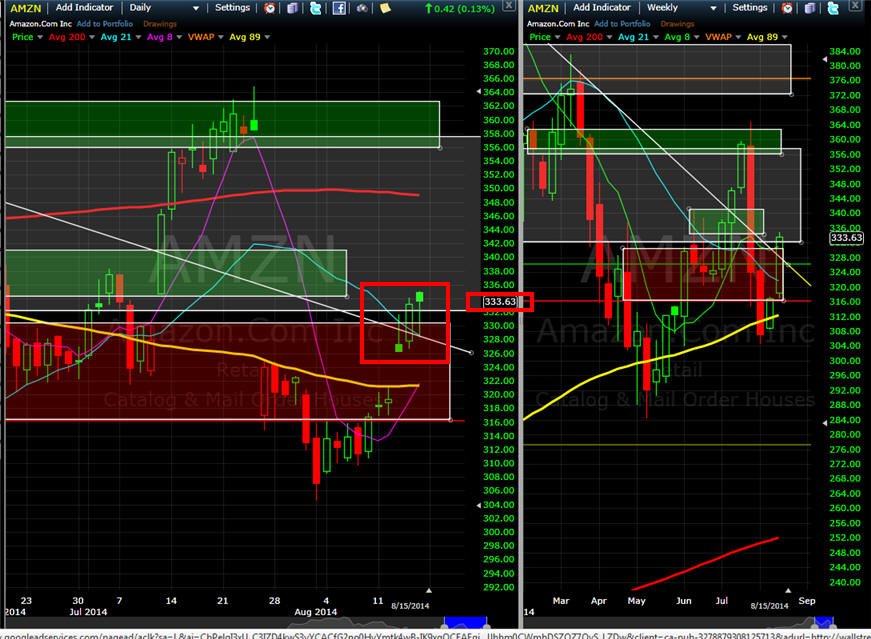
Task: Click the Mar label on Weekly time axis
Action: [x=561, y=601]
